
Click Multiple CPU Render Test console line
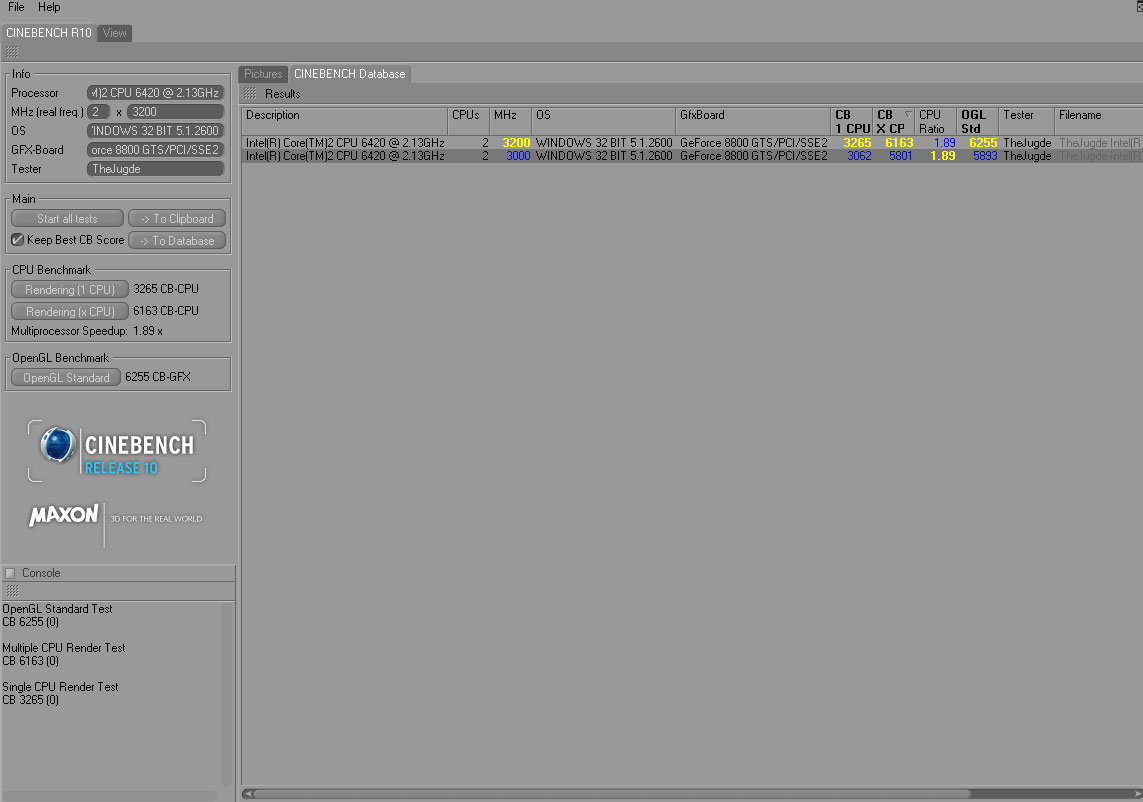(63, 648)
